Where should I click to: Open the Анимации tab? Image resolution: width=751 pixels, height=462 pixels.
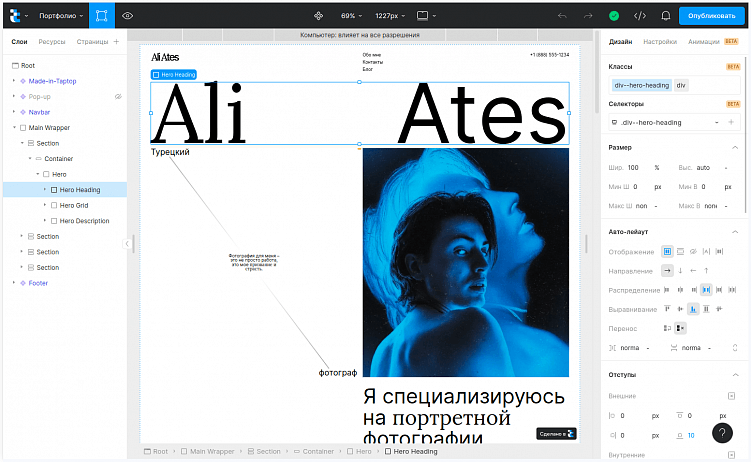(704, 42)
